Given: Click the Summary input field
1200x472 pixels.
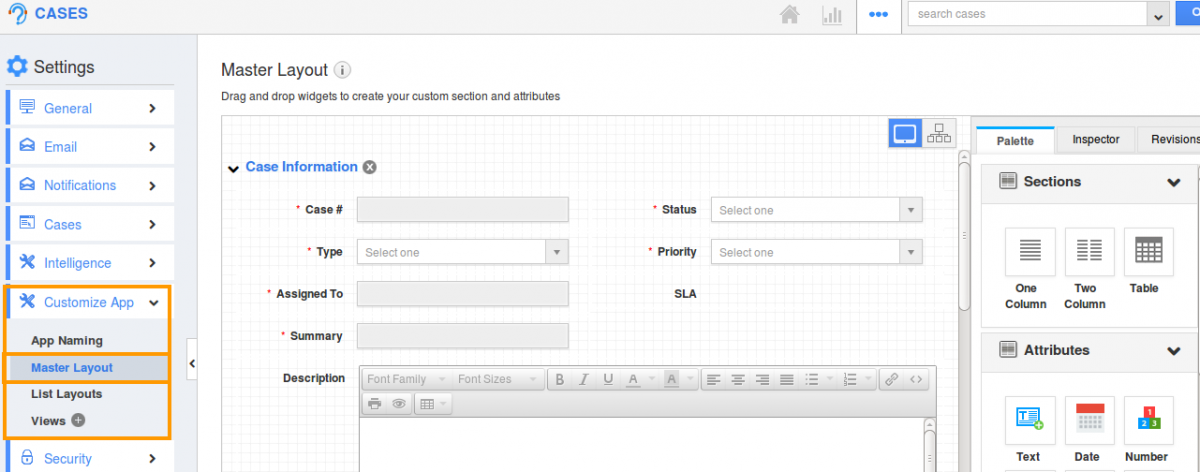Looking at the screenshot, I should (462, 336).
